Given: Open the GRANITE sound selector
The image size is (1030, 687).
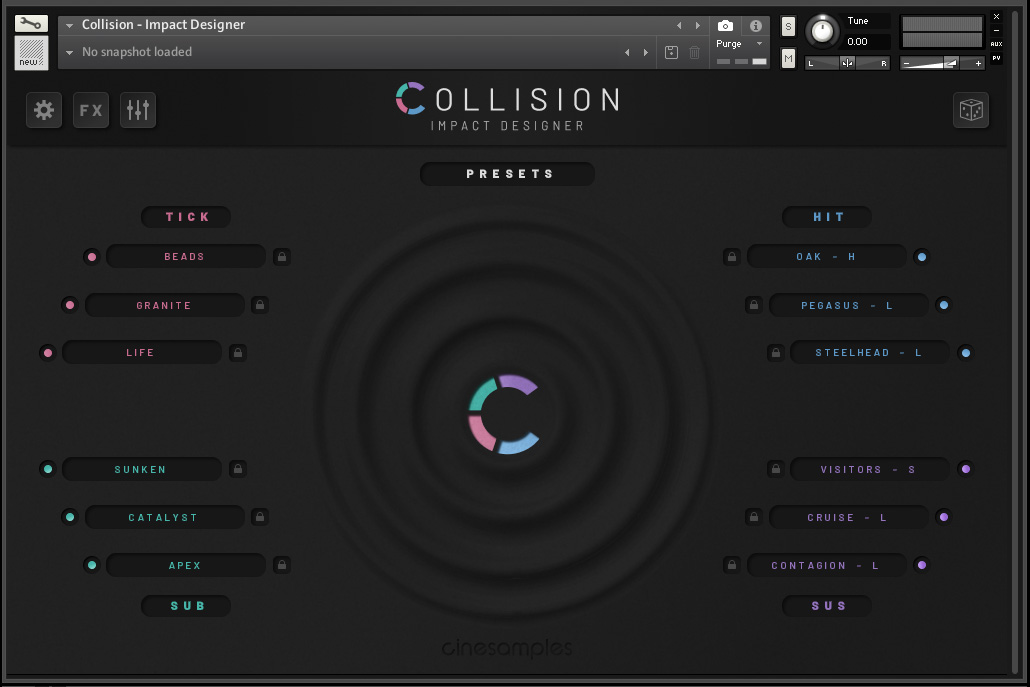Looking at the screenshot, I should coord(164,305).
